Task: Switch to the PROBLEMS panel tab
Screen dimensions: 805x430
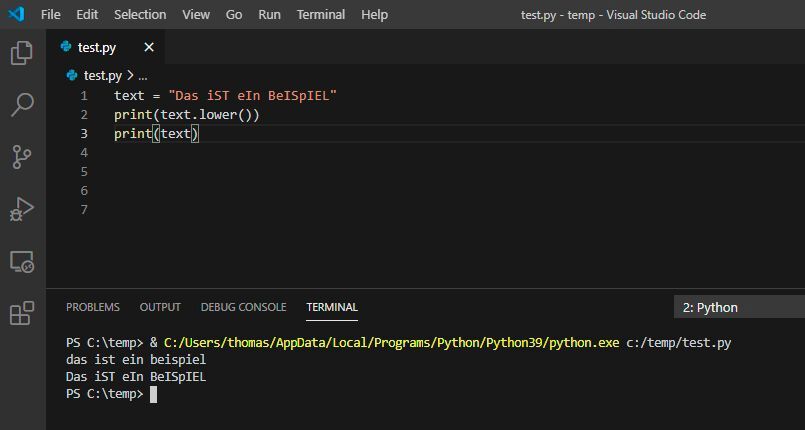Action: click(93, 307)
